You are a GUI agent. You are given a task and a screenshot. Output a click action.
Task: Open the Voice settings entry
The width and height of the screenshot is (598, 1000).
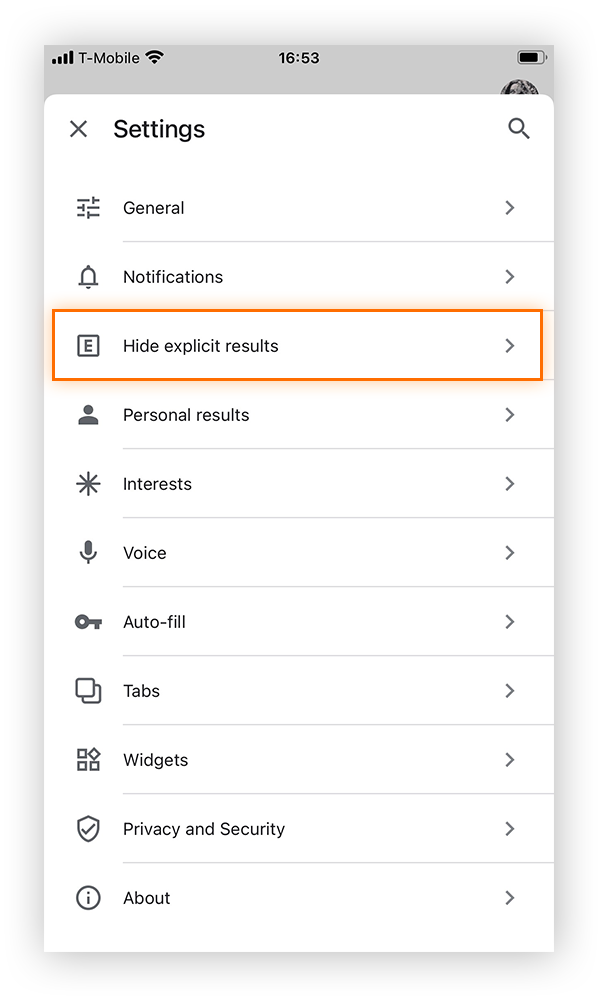pyautogui.click(x=299, y=552)
